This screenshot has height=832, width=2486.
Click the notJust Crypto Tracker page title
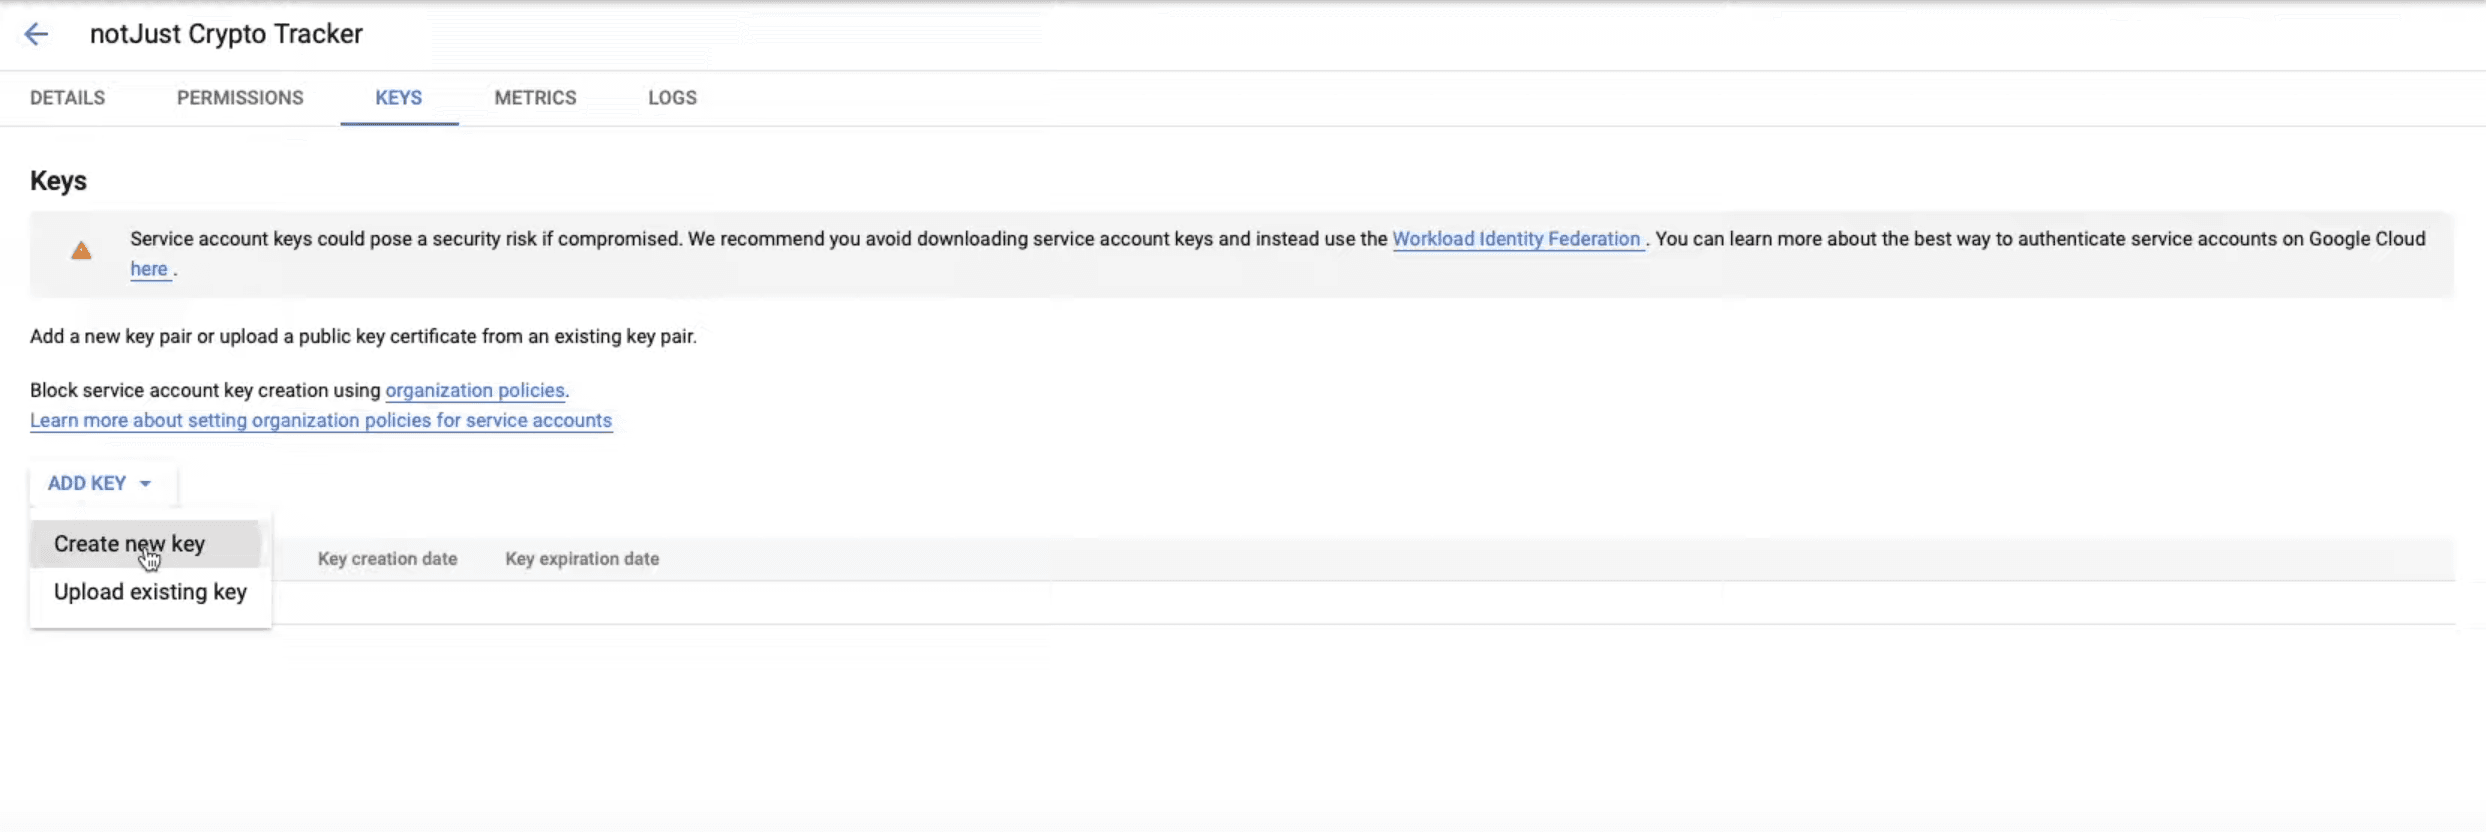click(x=226, y=34)
